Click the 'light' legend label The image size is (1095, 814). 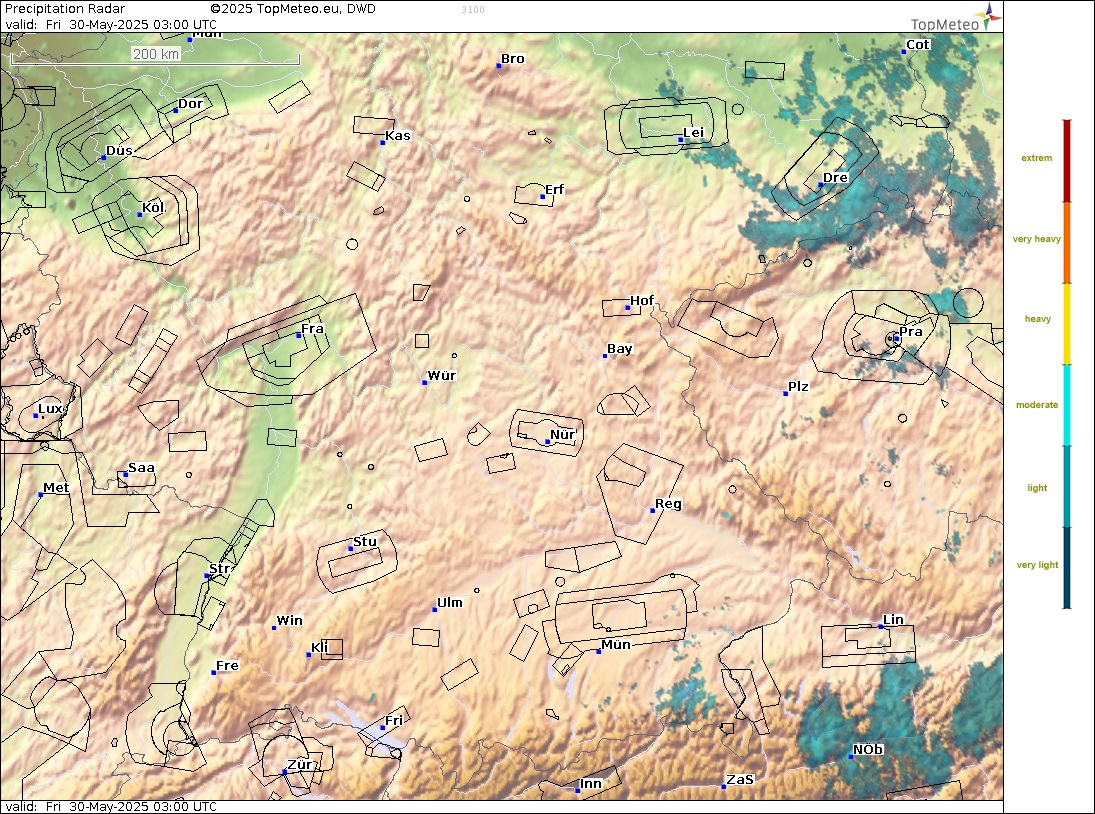coord(1037,488)
